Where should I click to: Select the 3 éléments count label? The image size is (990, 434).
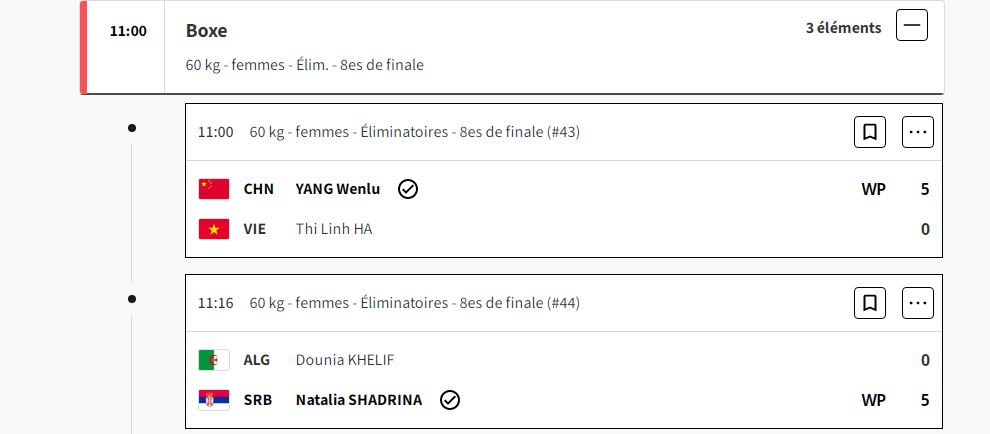843,28
